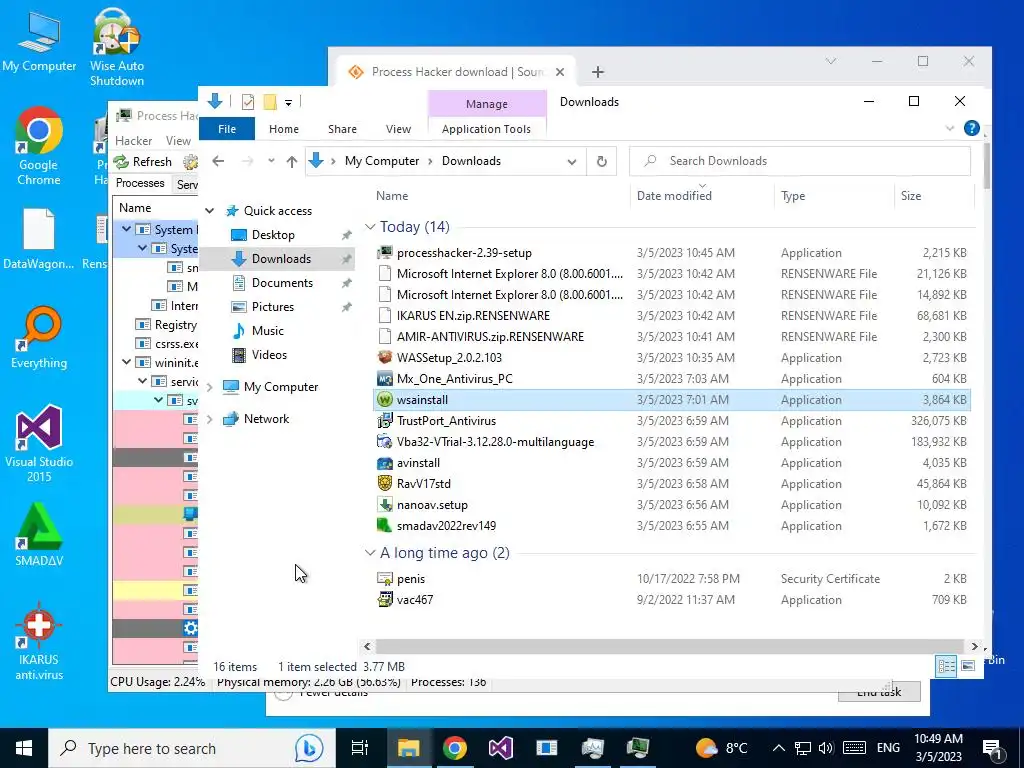The image size is (1024, 768).
Task: Open Task View on the taskbar
Action: click(360, 748)
